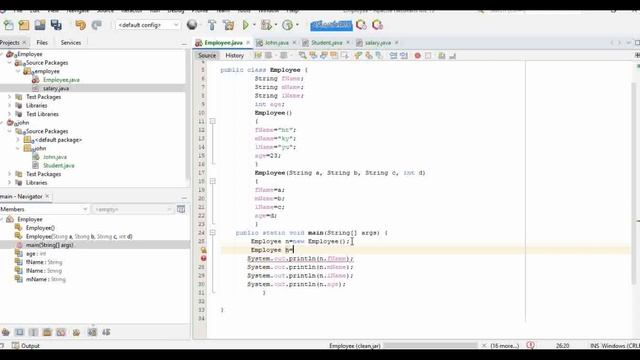This screenshot has height=360, width=640.
Task: Click the Clean and Build Project icon
Action: (x=229, y=25)
